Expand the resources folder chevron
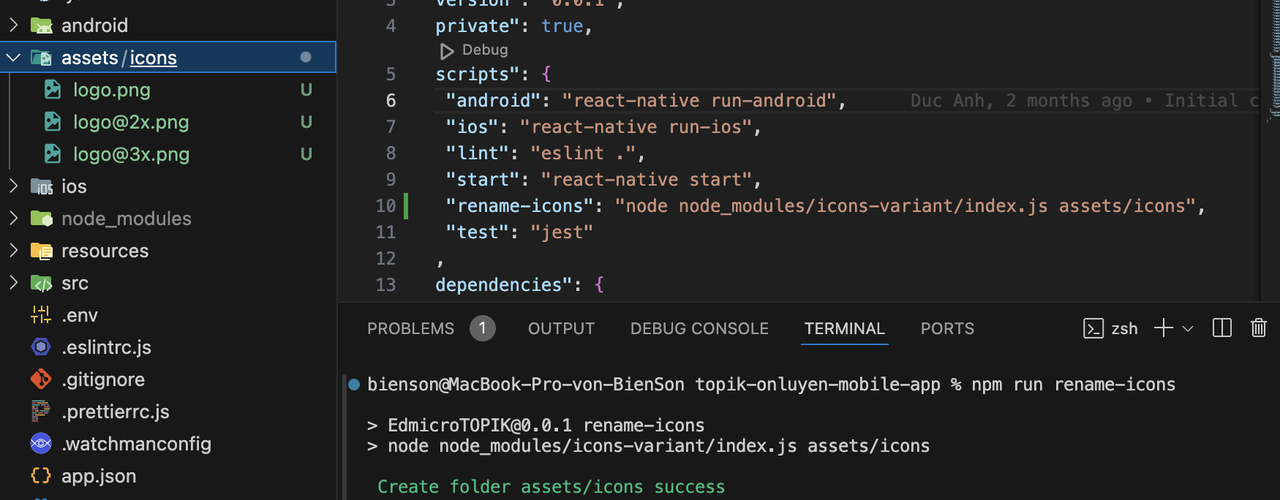Image resolution: width=1280 pixels, height=500 pixels. [13, 250]
